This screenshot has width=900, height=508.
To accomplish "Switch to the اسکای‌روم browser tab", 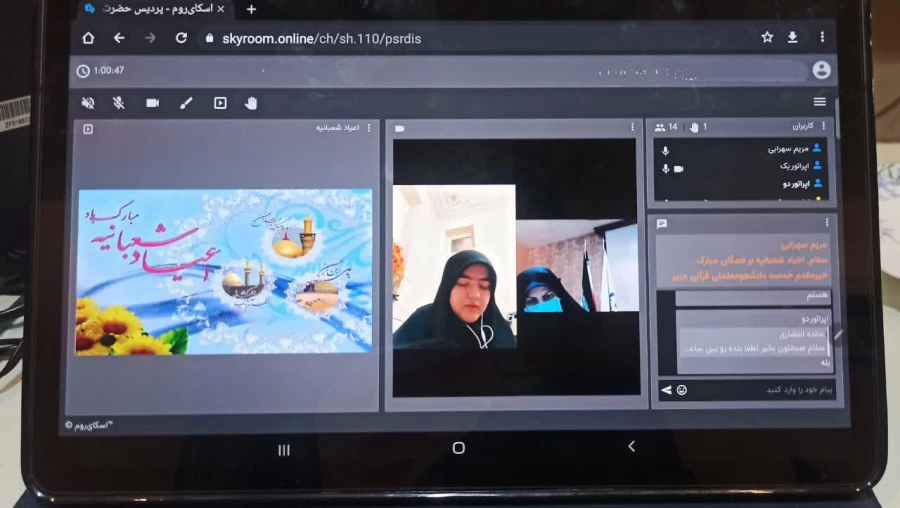I will [155, 9].
